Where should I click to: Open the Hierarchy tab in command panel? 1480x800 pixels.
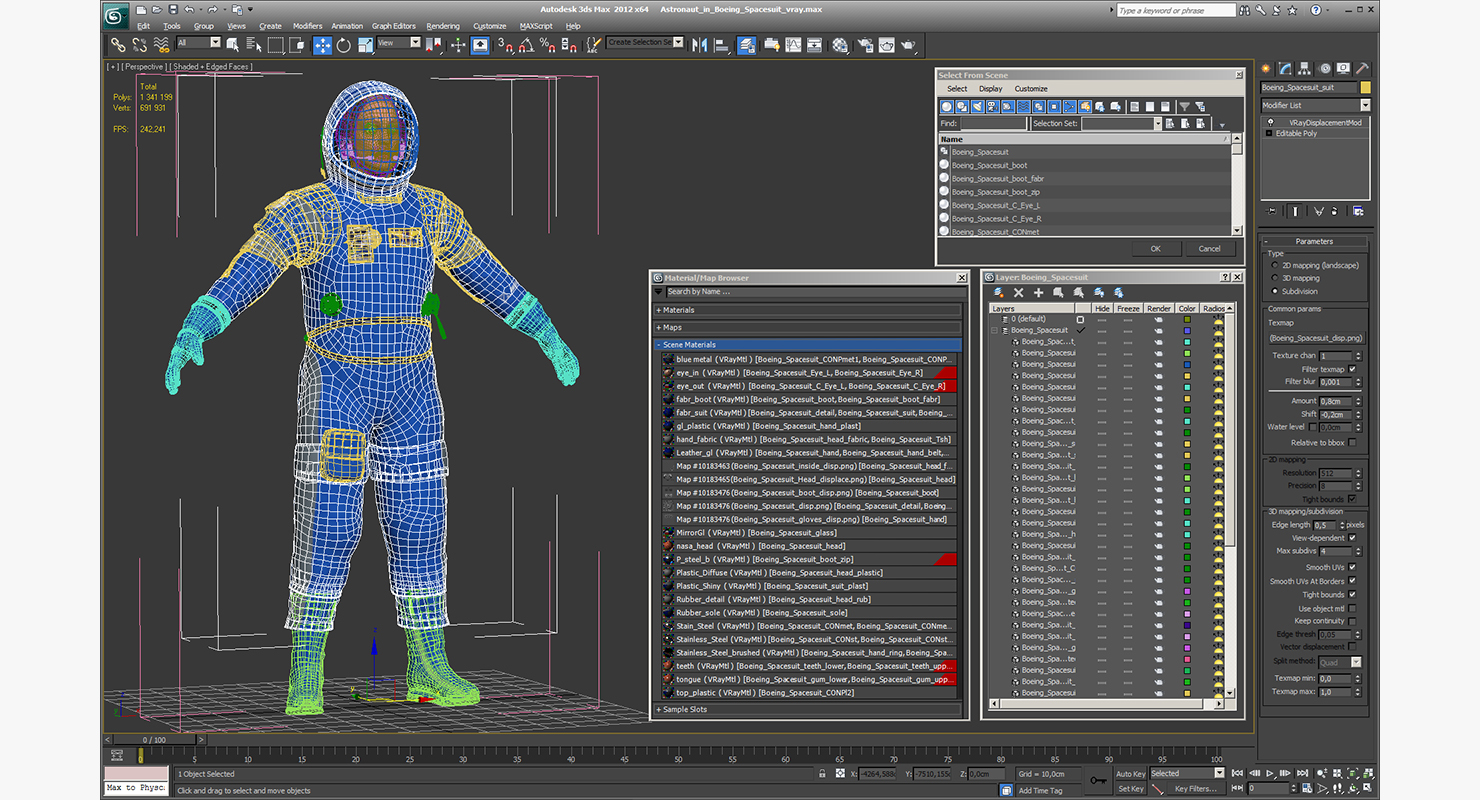click(x=1304, y=69)
